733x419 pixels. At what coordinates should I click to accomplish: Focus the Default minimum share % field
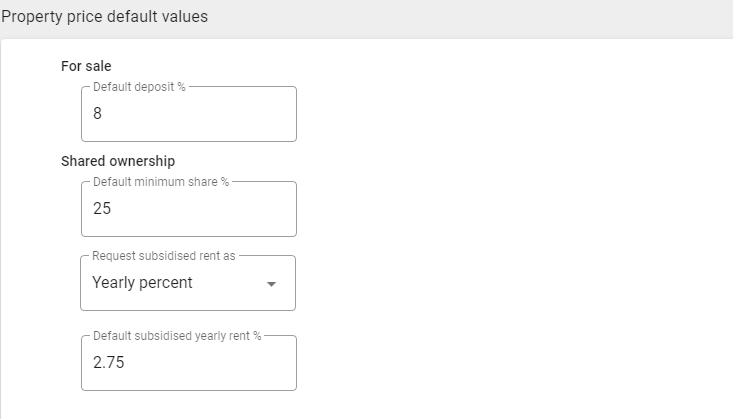click(189, 209)
